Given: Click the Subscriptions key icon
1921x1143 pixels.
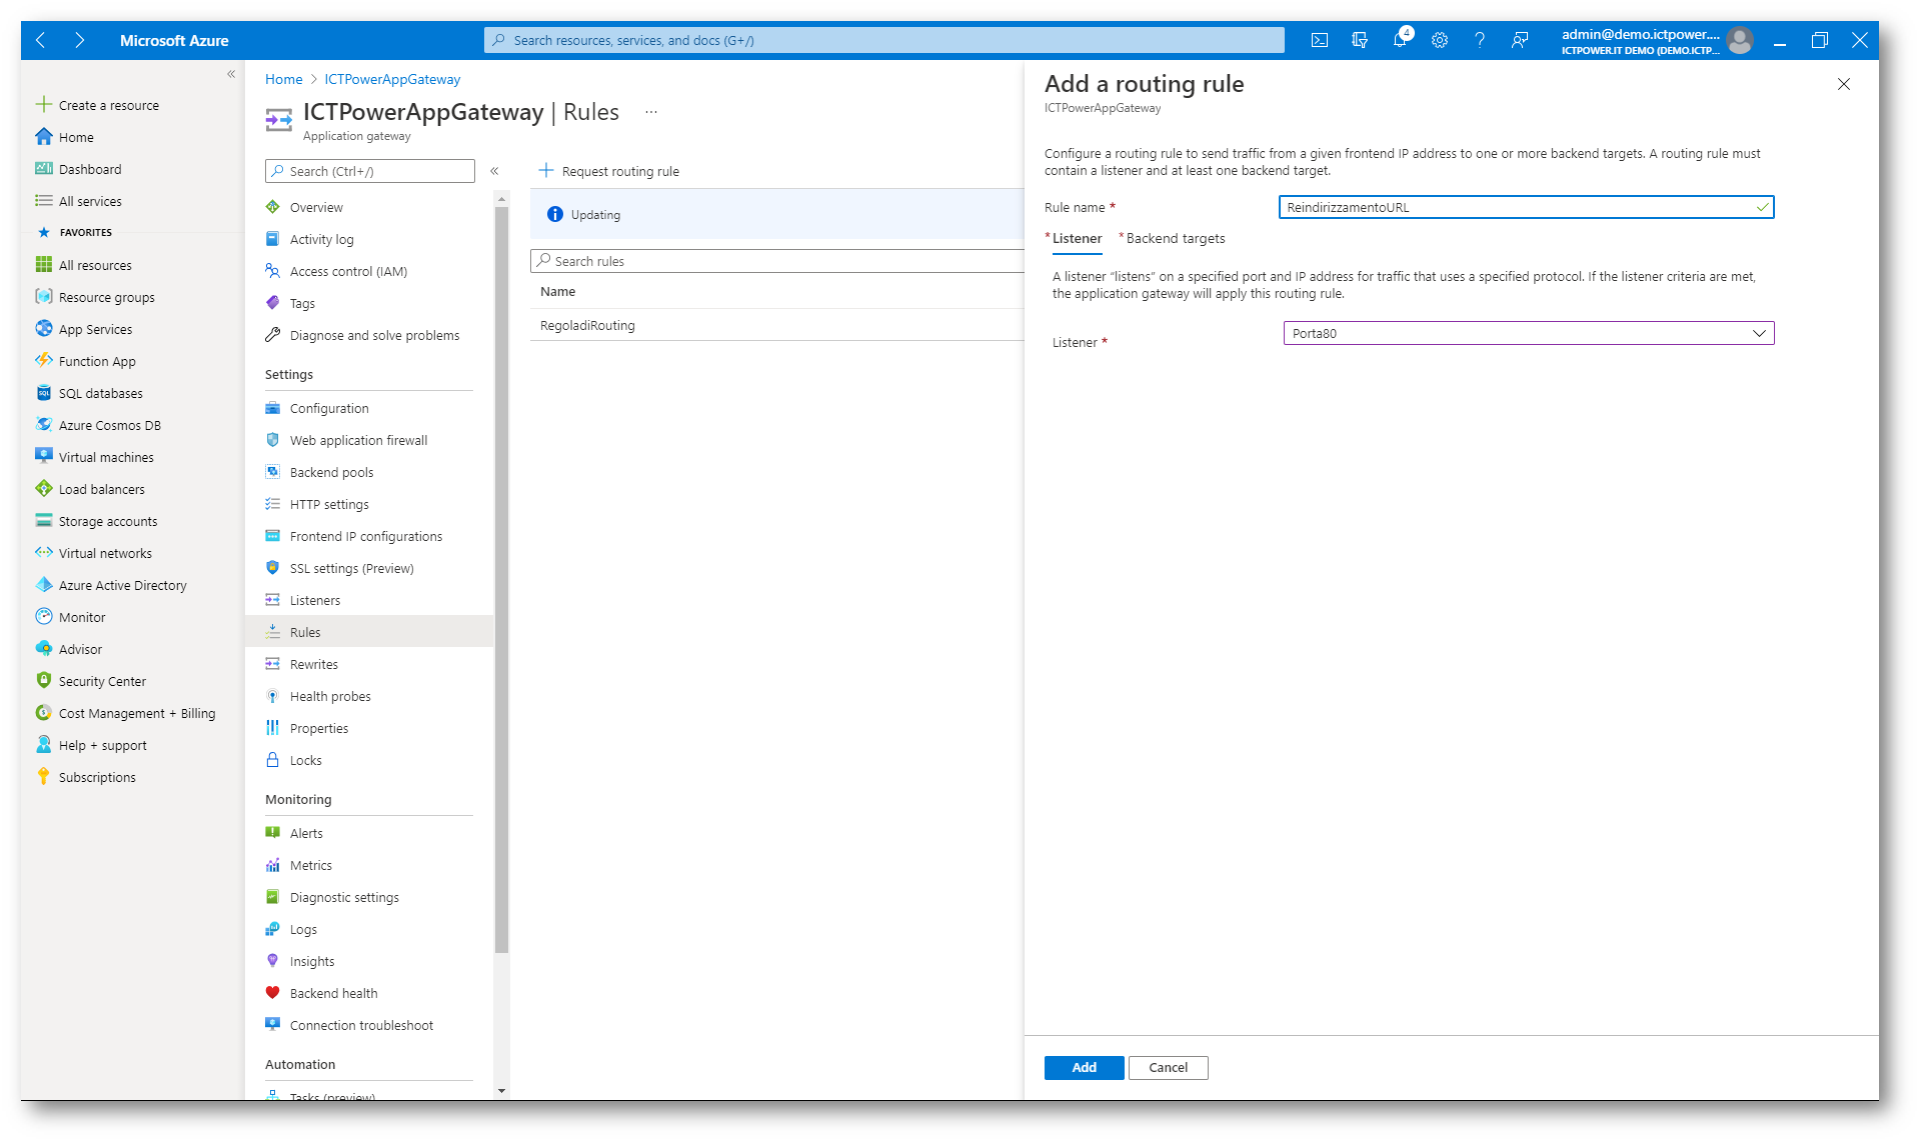Looking at the screenshot, I should tap(44, 776).
